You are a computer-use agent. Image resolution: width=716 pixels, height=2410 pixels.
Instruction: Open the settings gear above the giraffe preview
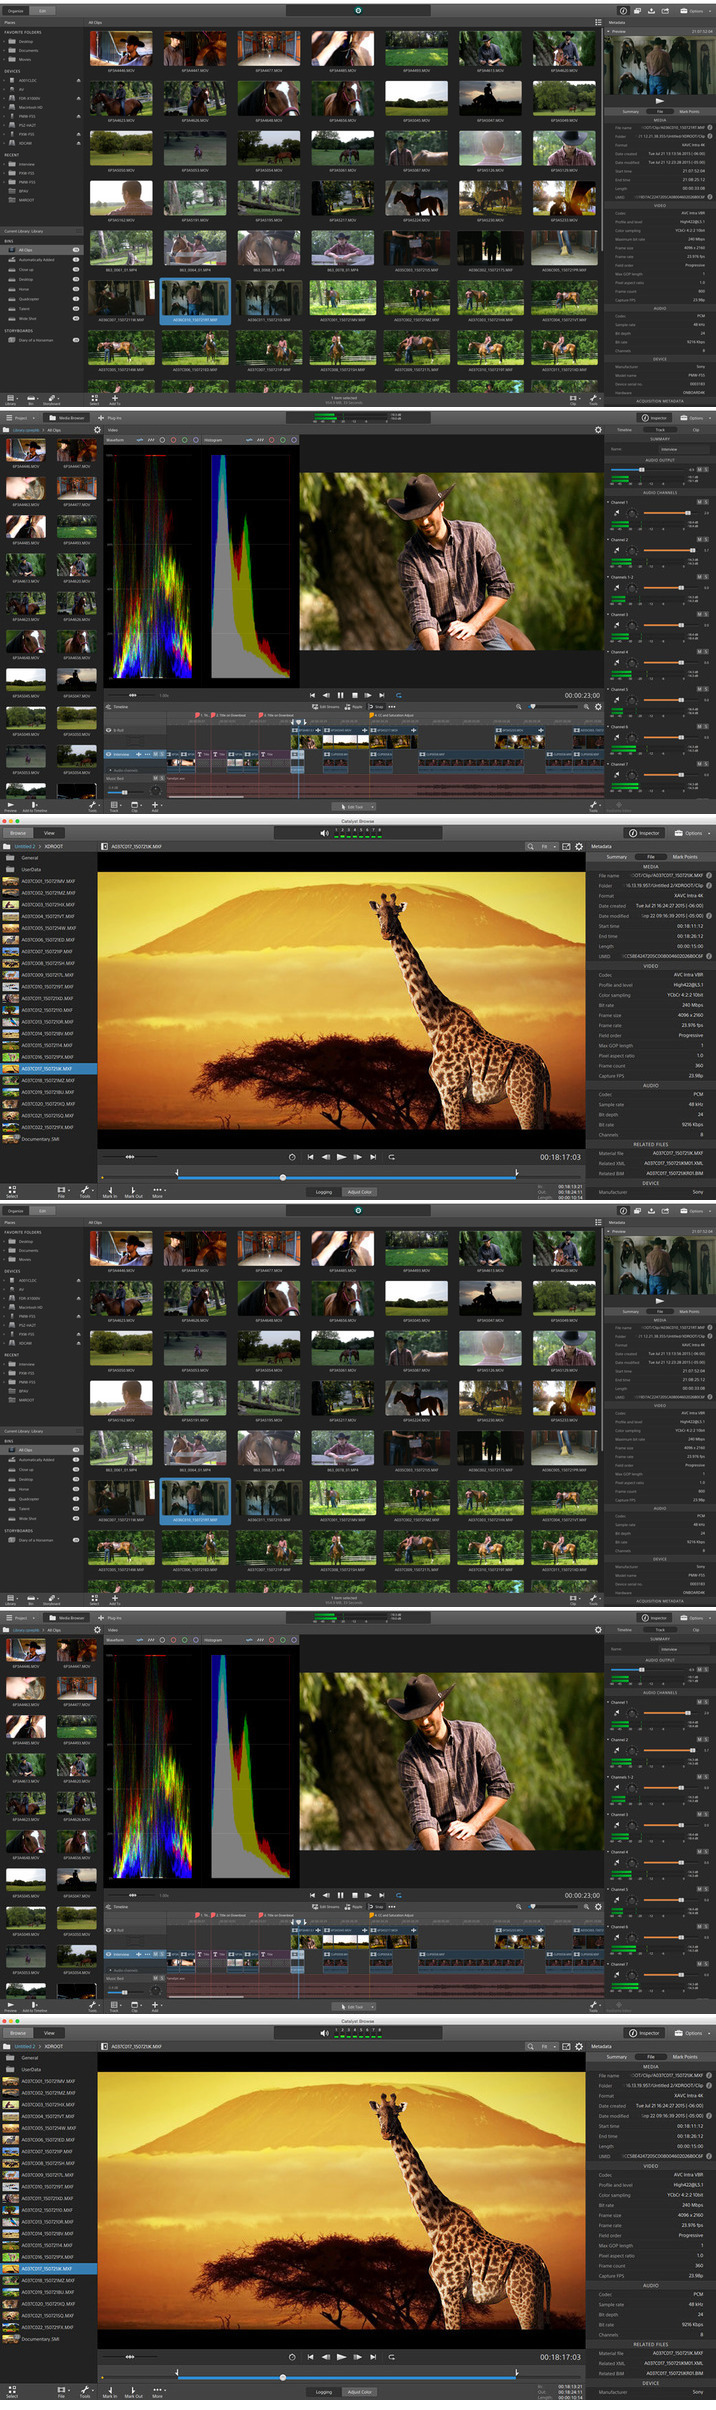pos(578,846)
